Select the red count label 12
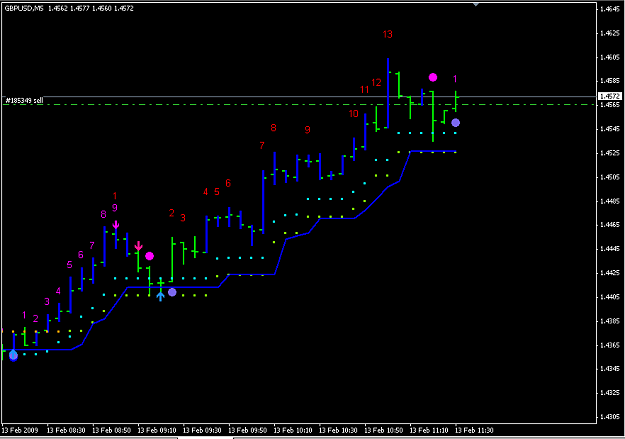Screen dimensions: 625x439 (376, 83)
